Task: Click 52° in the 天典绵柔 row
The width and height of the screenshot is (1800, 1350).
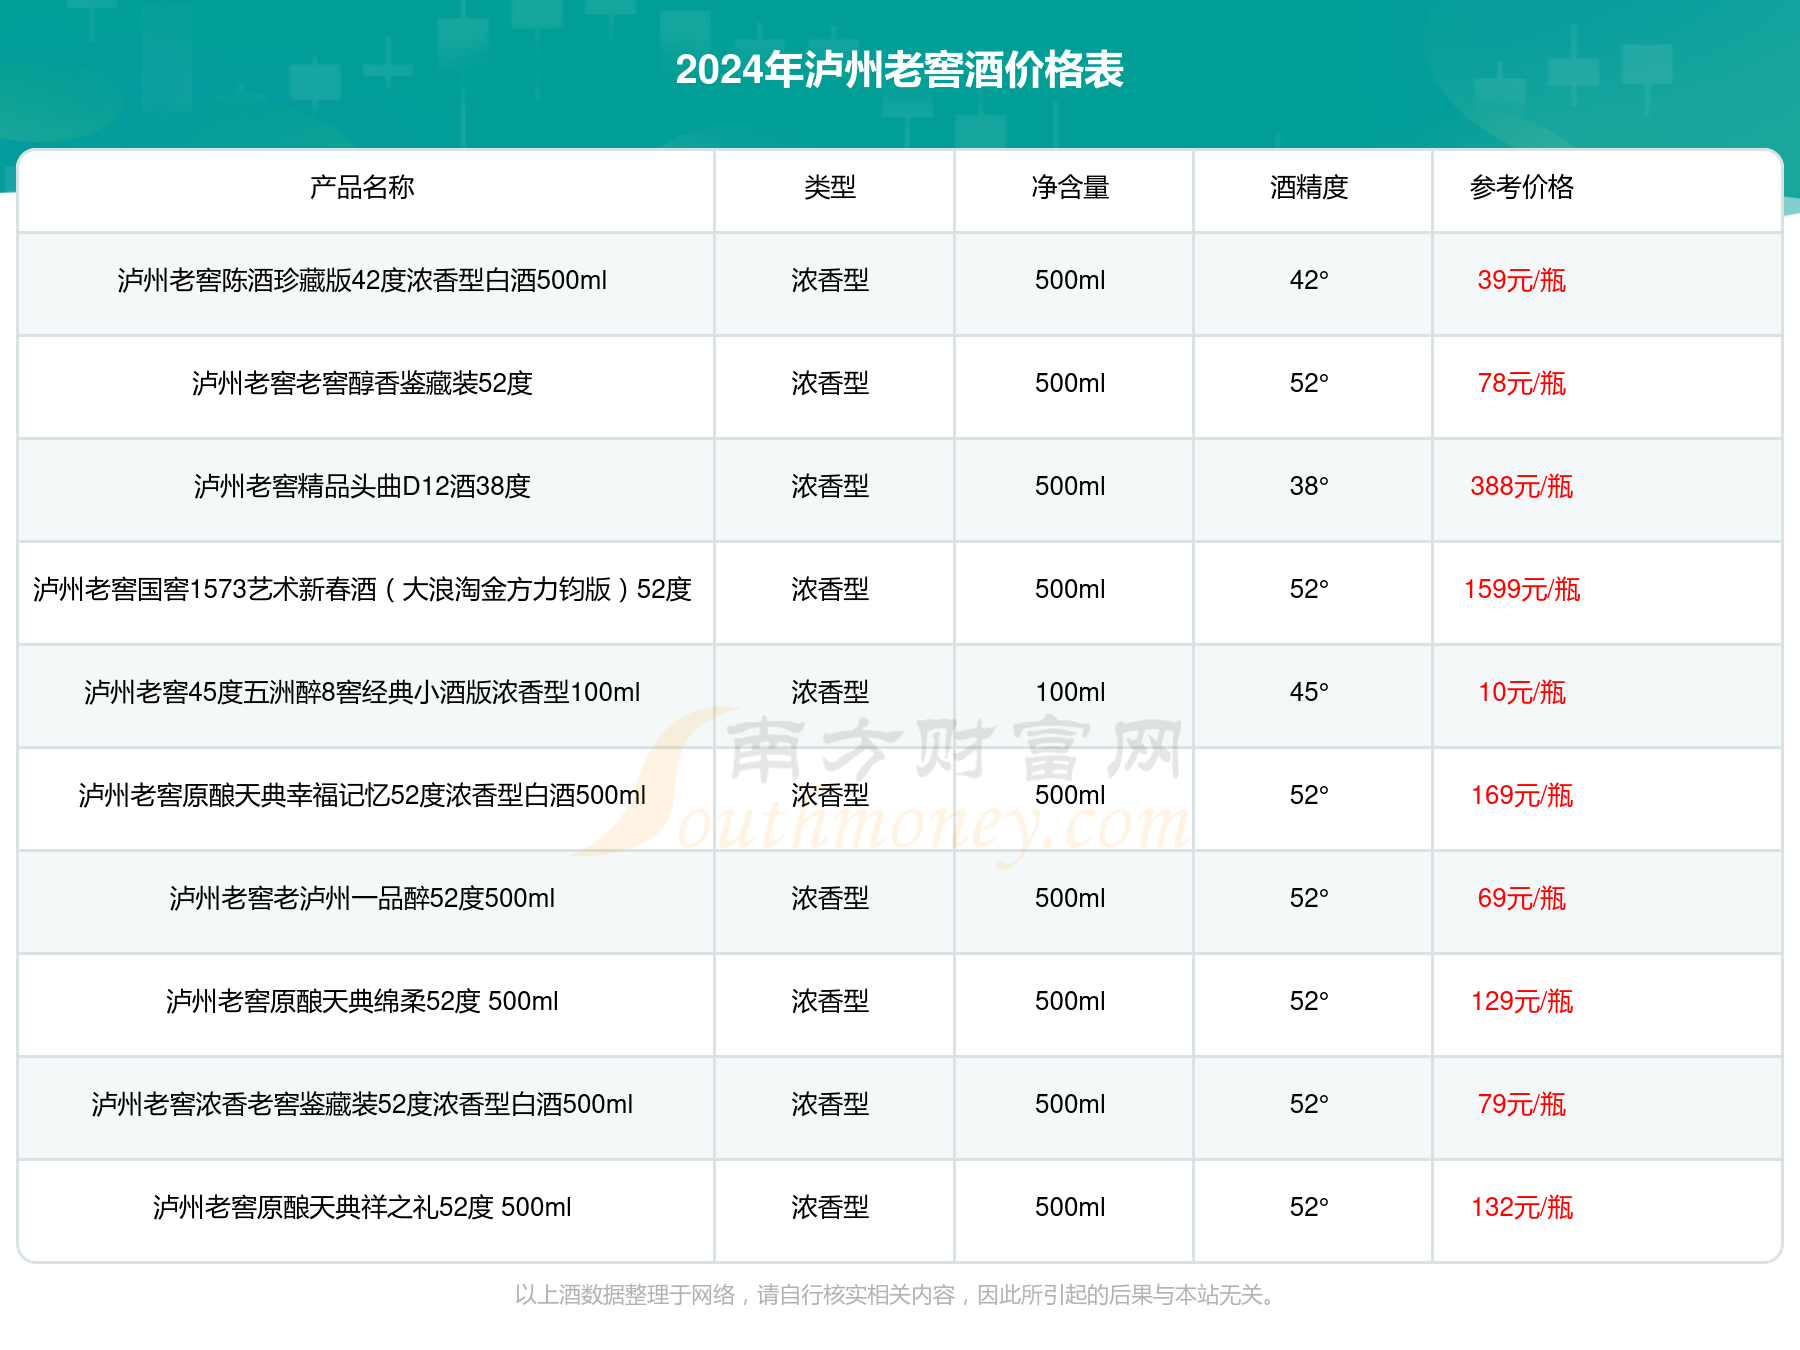Action: pyautogui.click(x=1309, y=1001)
